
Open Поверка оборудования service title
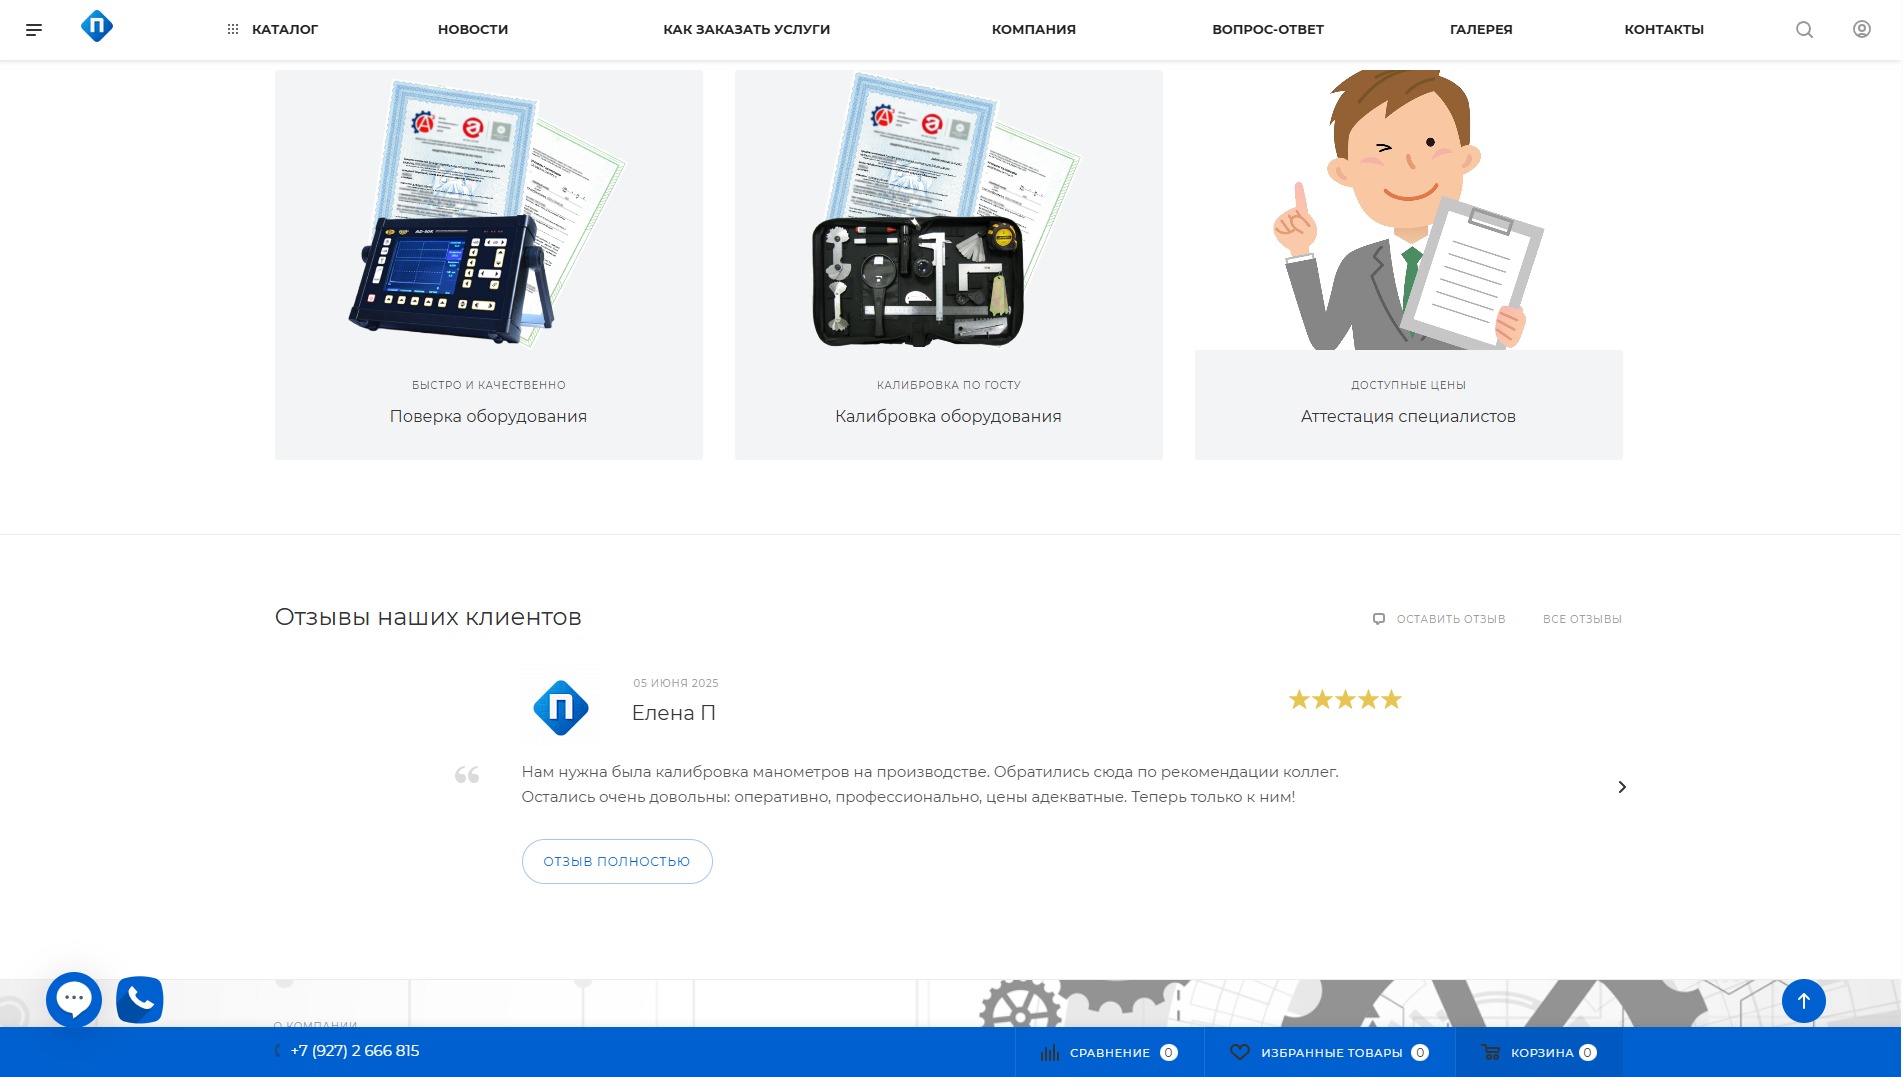[488, 416]
